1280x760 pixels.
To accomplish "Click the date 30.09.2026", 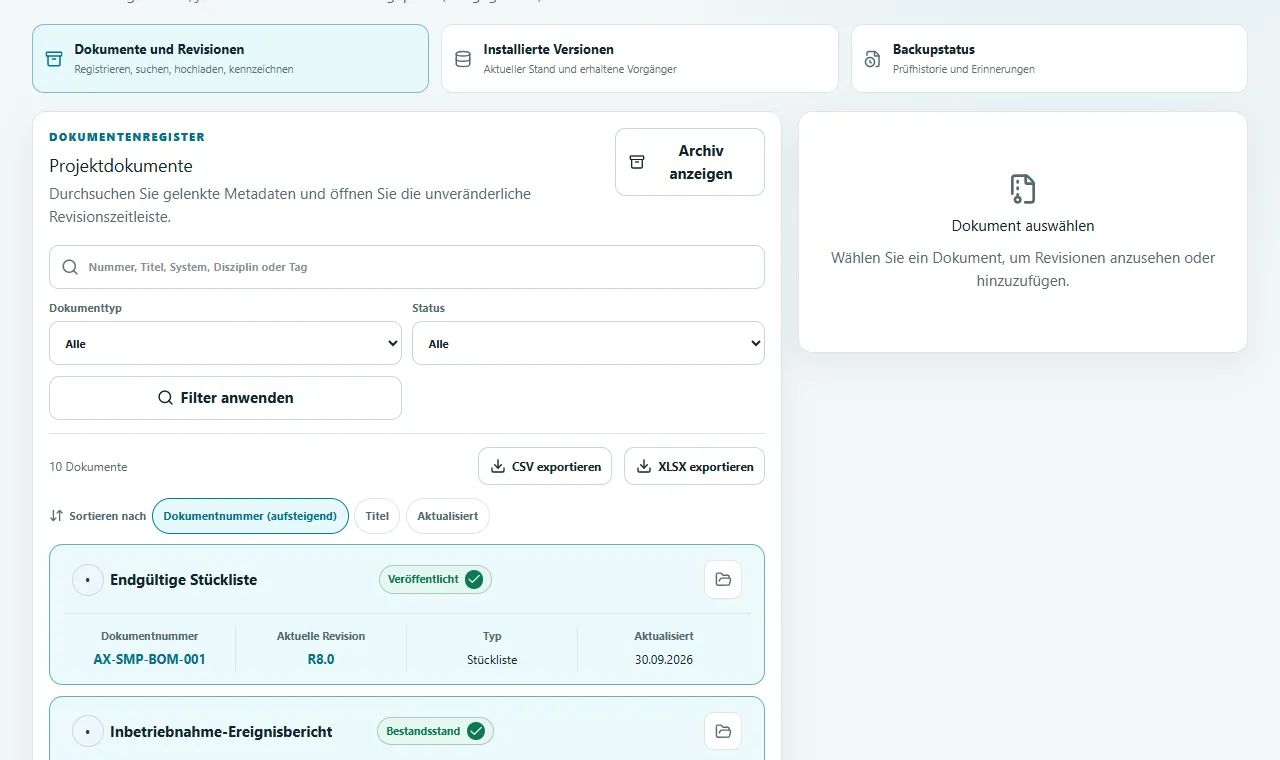I will click(664, 660).
